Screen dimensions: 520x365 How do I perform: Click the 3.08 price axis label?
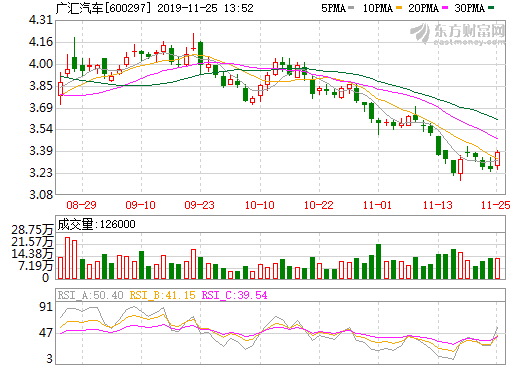[x=41, y=194]
